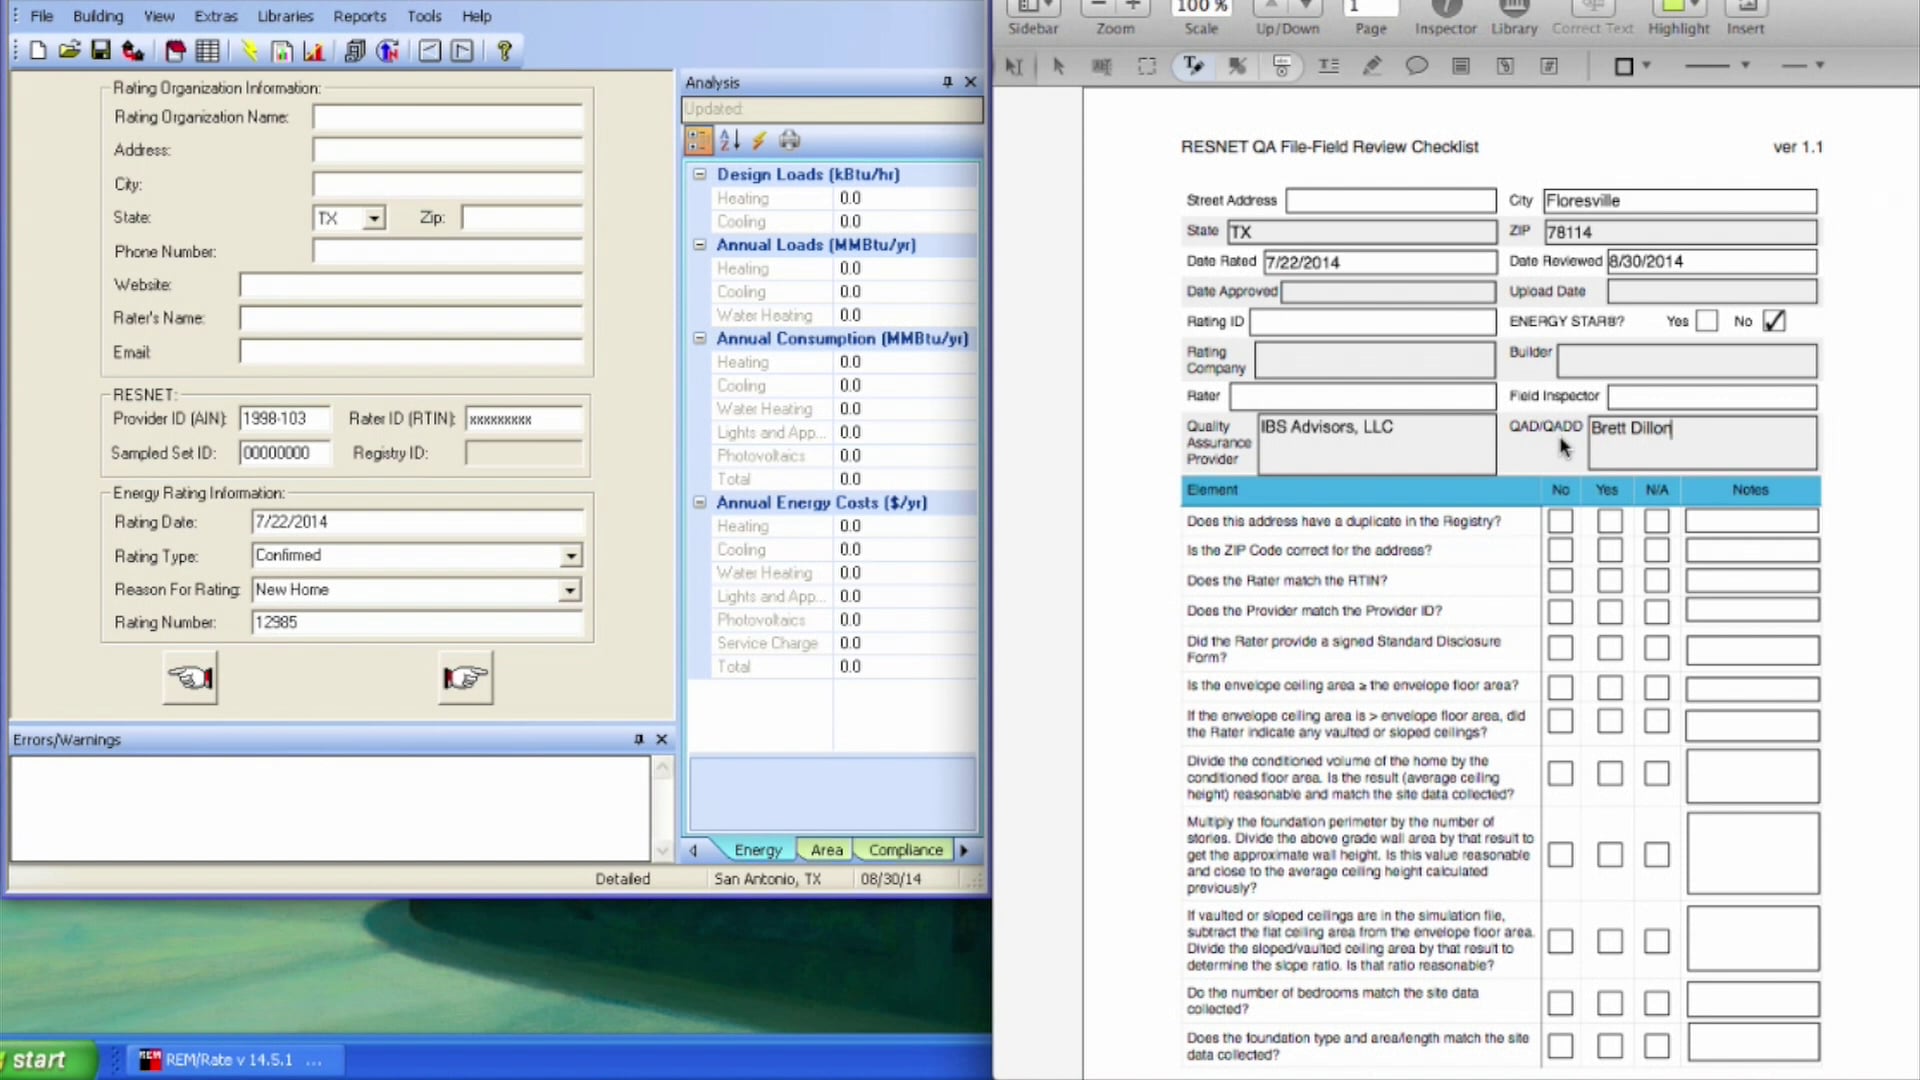Check Yes for duplicate address in Registry
The height and width of the screenshot is (1080, 1920).
click(x=1609, y=521)
